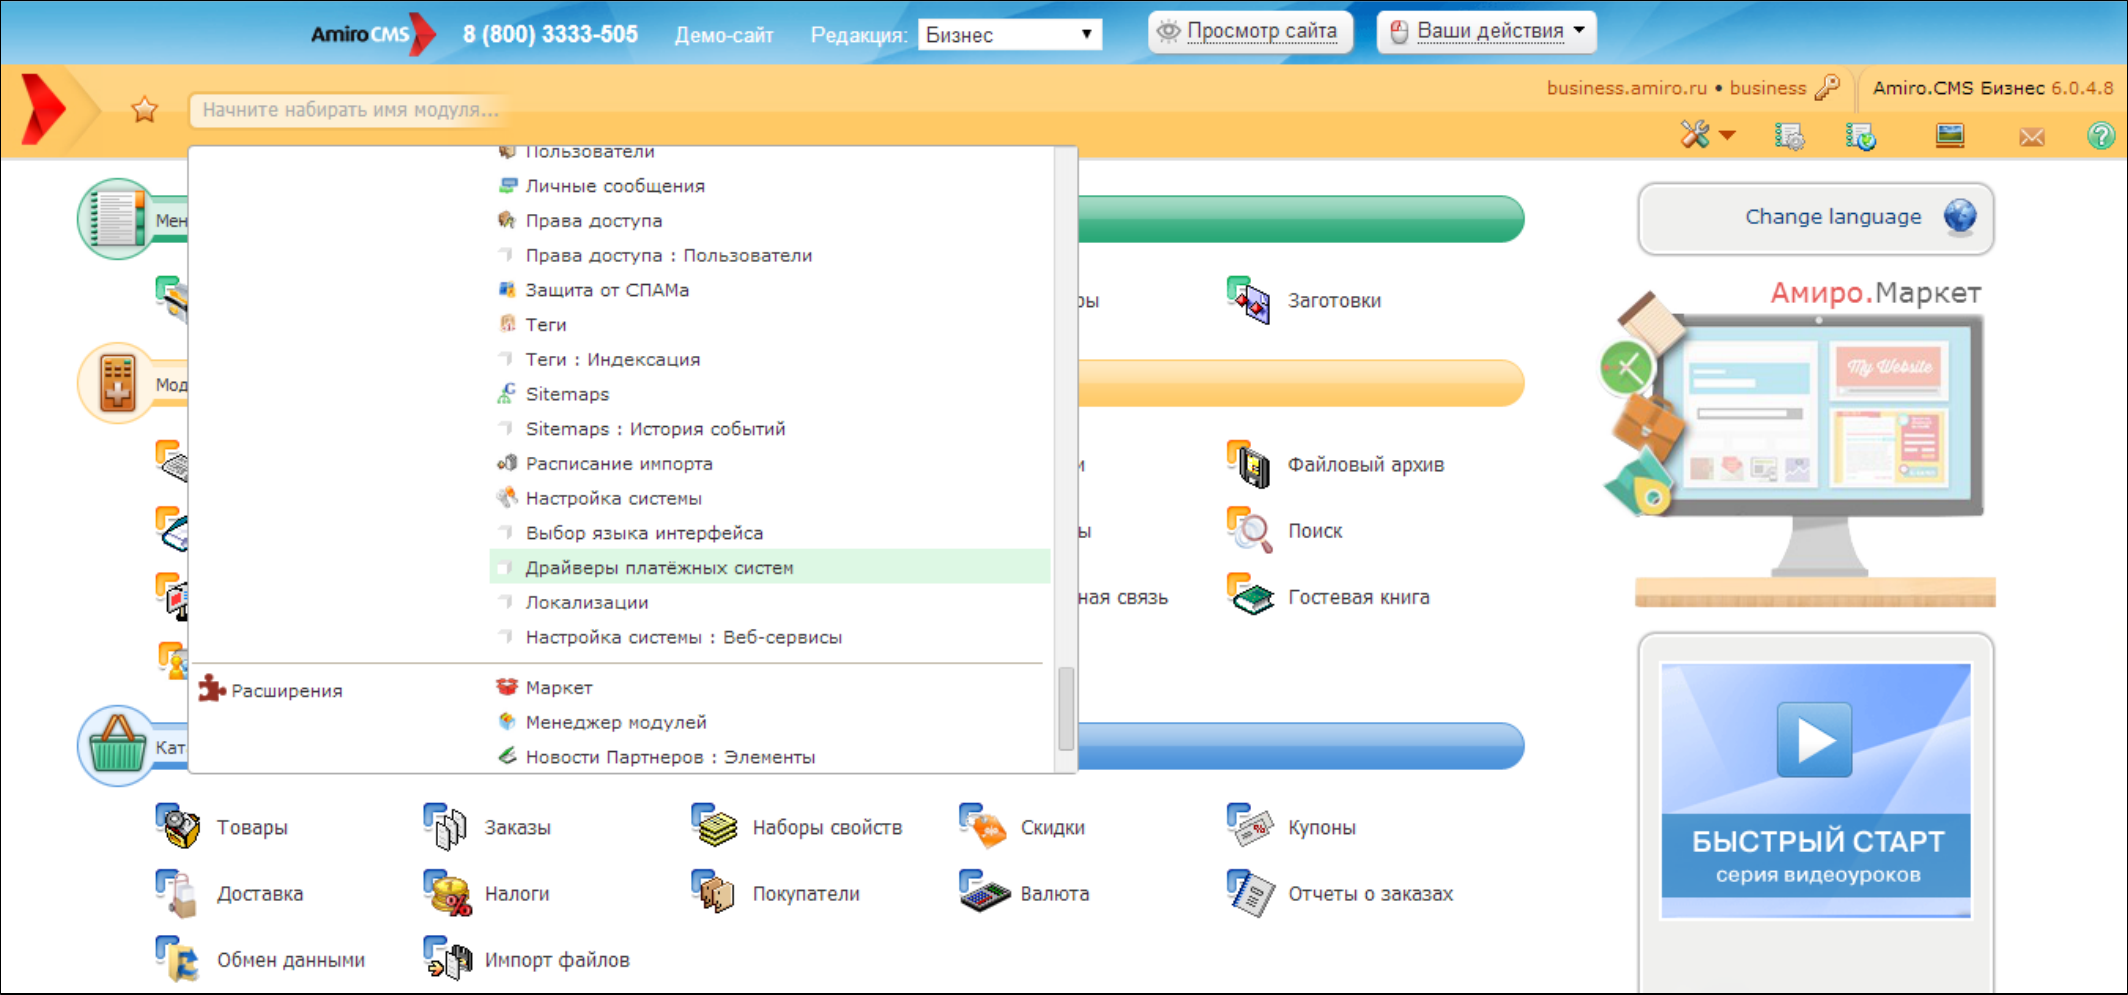The image size is (2128, 995).
Task: Select Теги menu item
Action: 546,325
